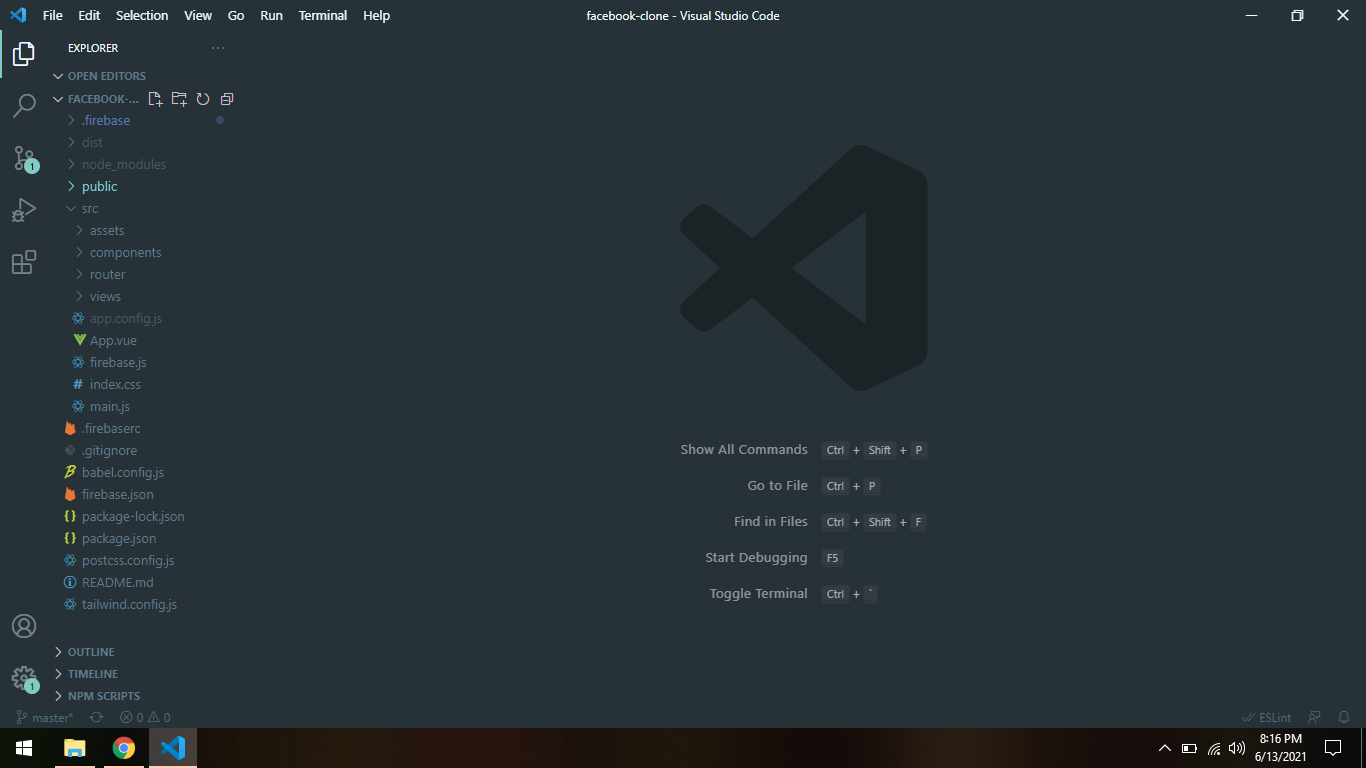Click the ESLint status bar item

point(1266,717)
